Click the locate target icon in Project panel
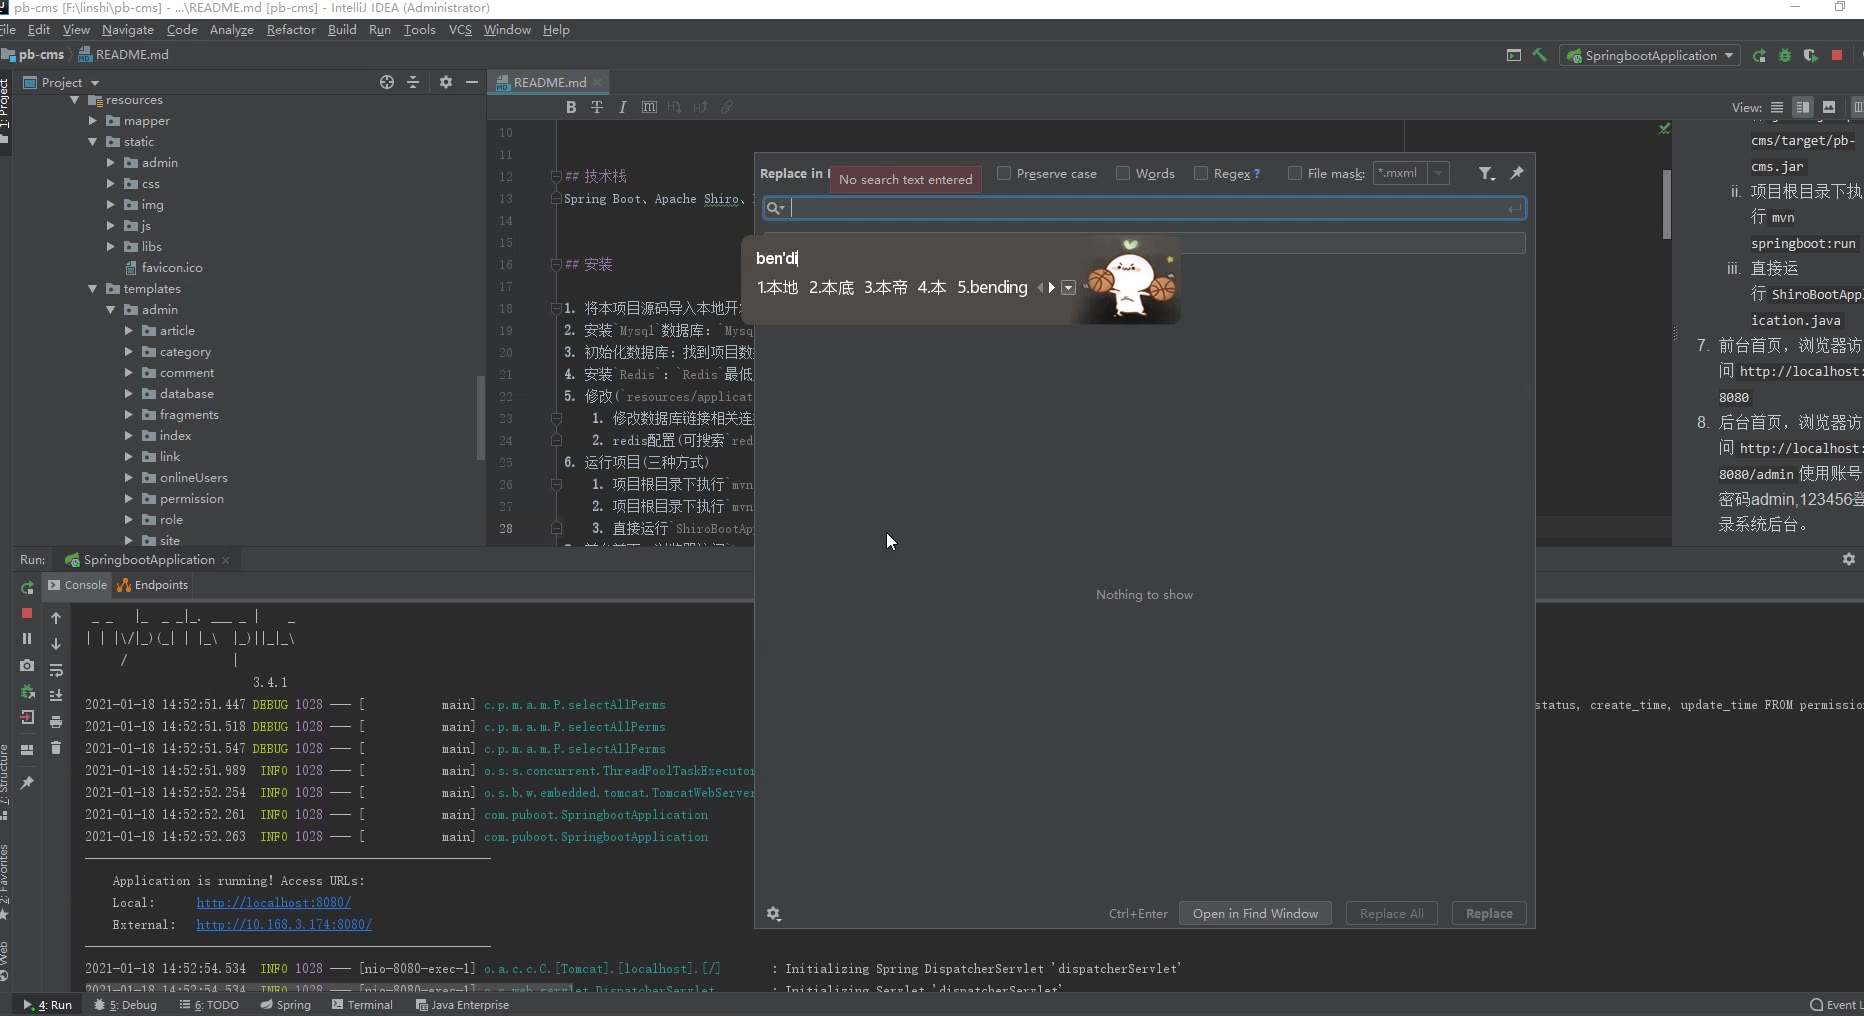The width and height of the screenshot is (1864, 1016). point(387,82)
